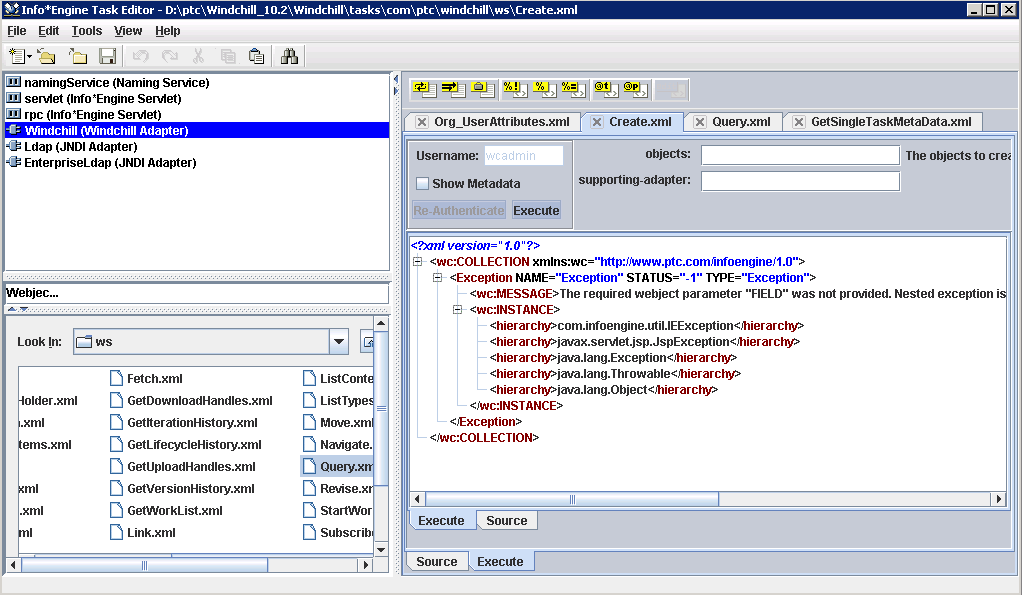This screenshot has height=595, width=1022.
Task: Switch to the bottom Execute tab
Action: (x=500, y=561)
